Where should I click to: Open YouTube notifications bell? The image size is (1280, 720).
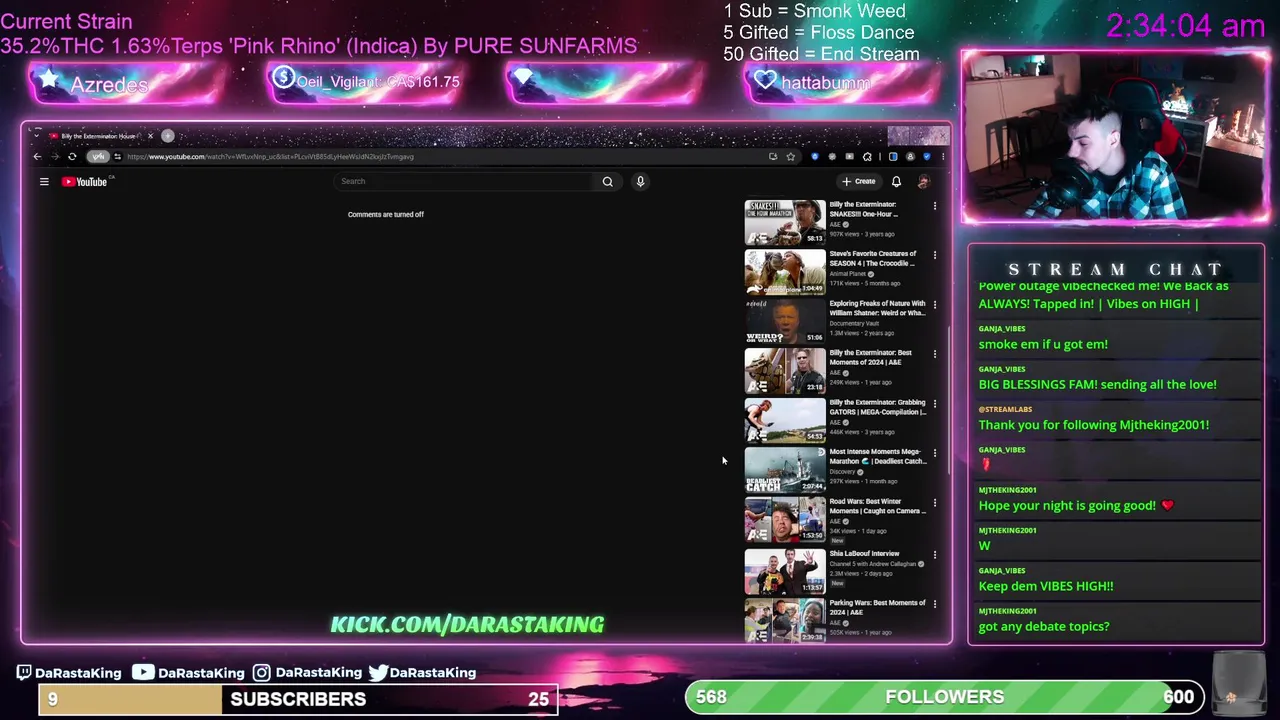click(896, 181)
